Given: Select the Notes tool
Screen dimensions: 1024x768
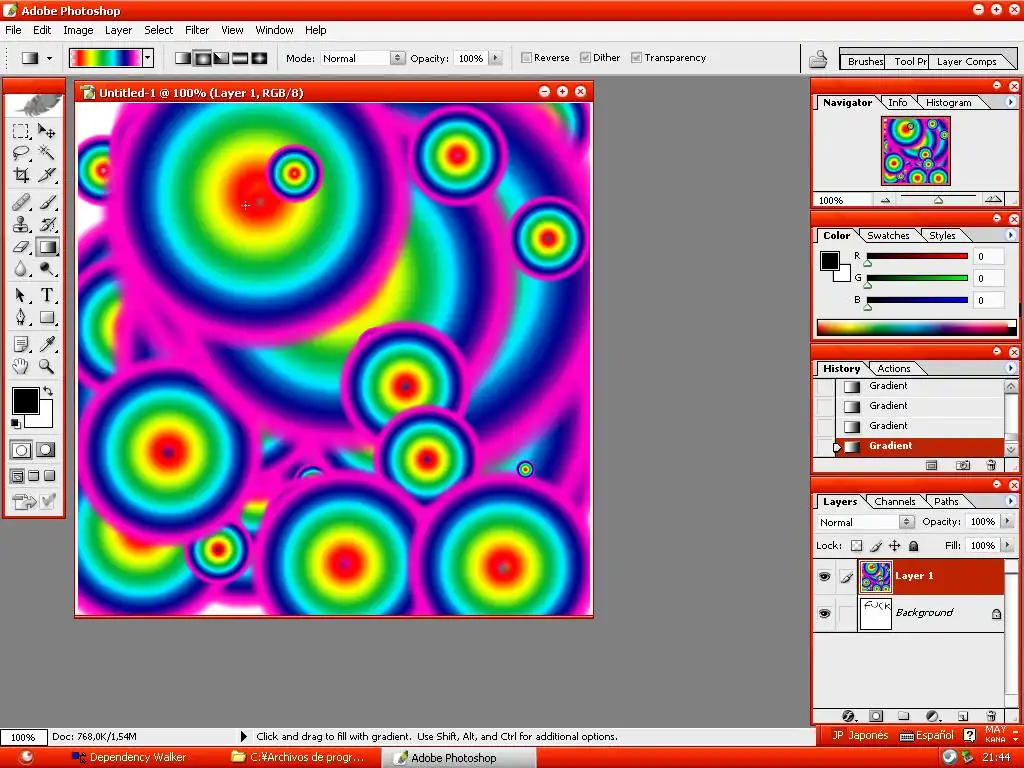Looking at the screenshot, I should point(21,344).
